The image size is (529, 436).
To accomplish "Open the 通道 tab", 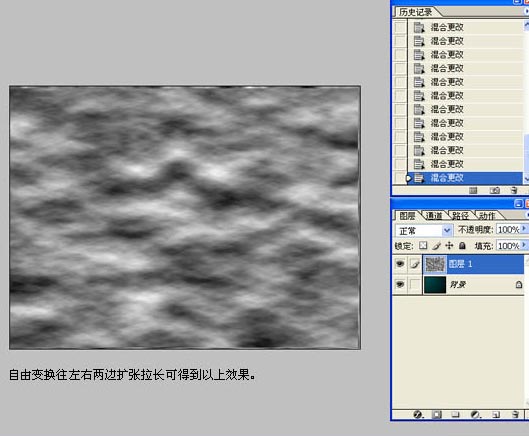I will point(434,216).
